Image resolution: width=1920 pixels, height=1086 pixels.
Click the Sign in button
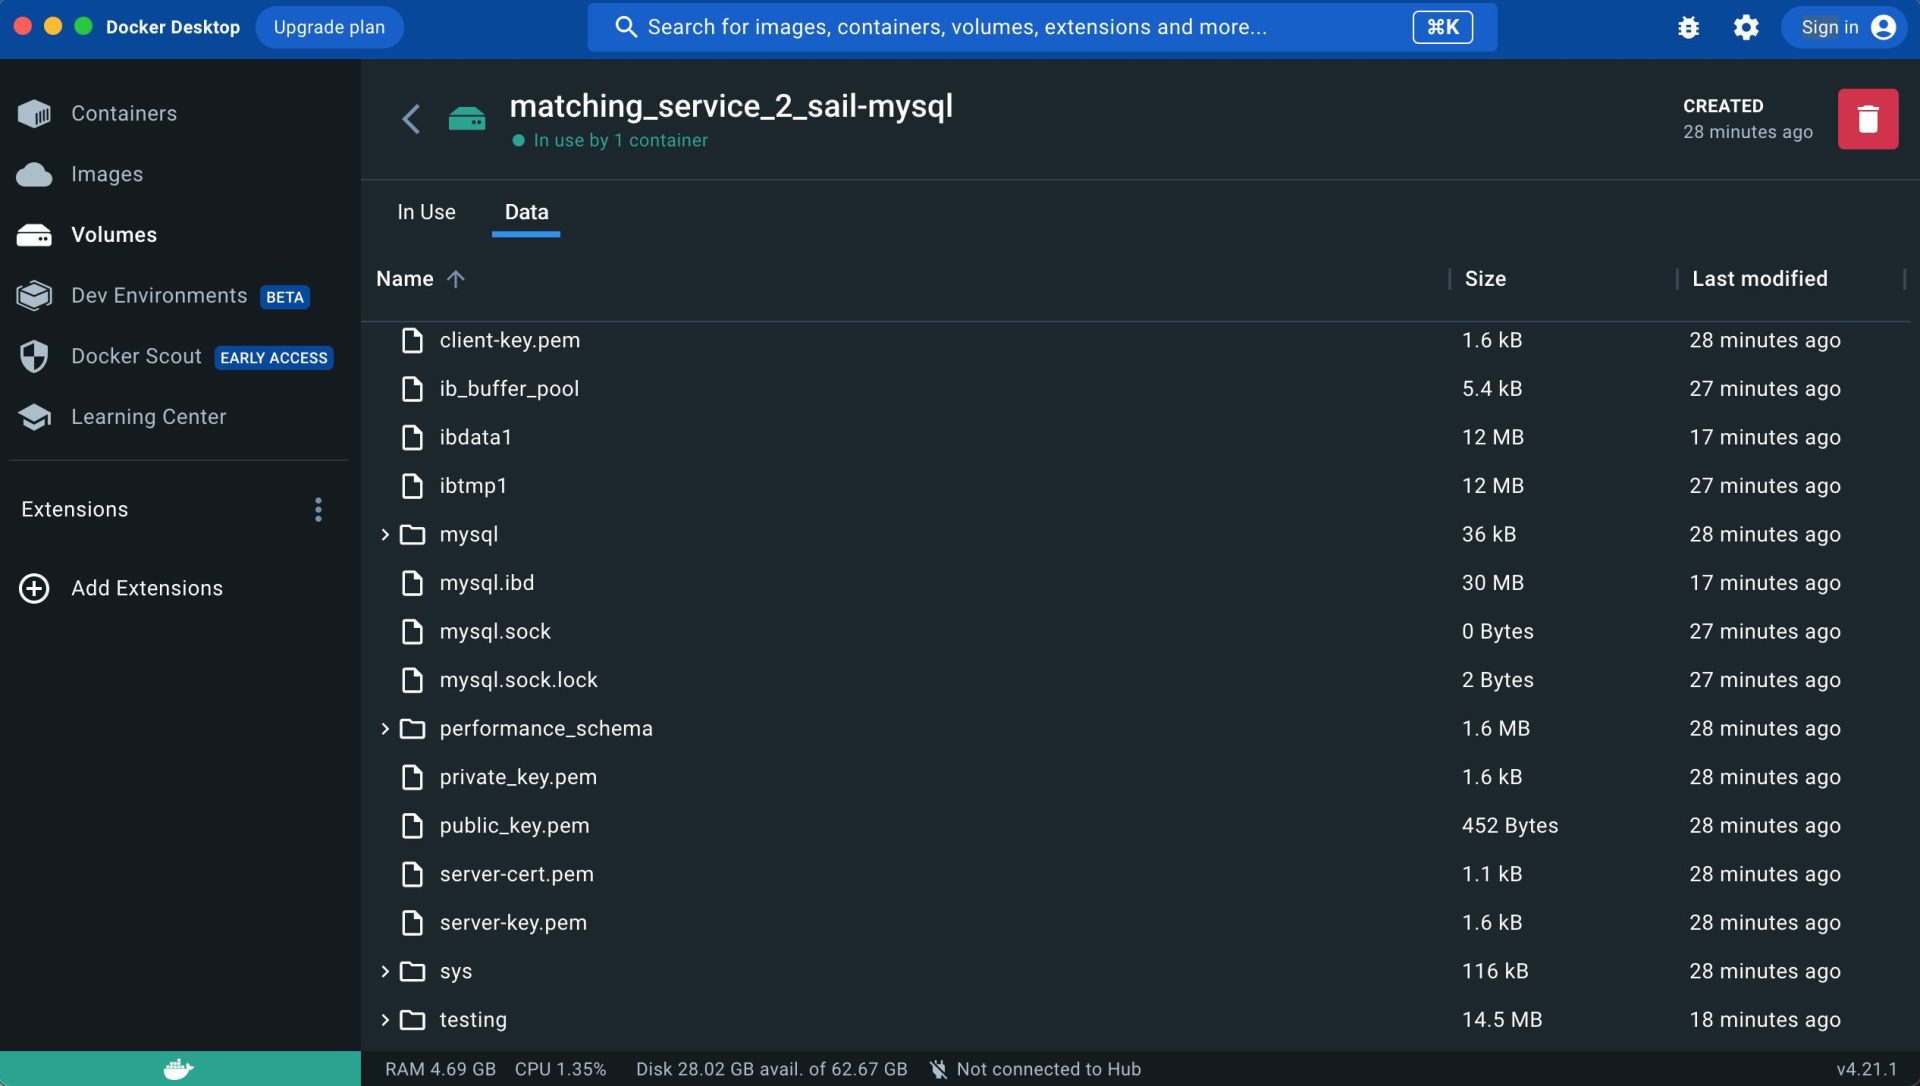point(1843,27)
